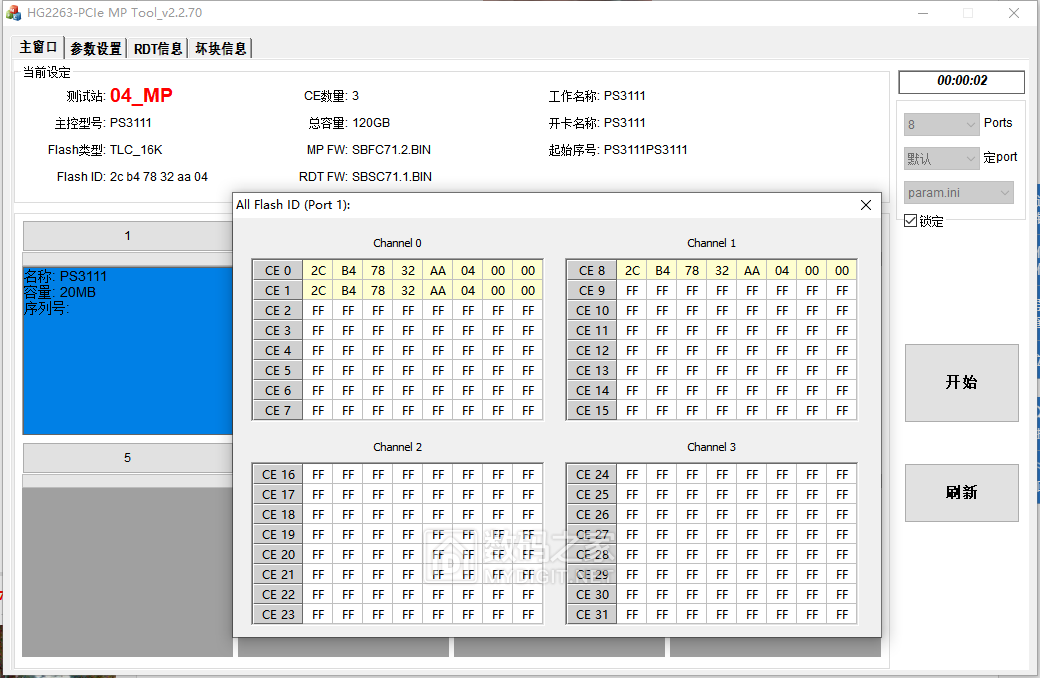Open the 坏块信息 tab
The image size is (1040, 678).
tap(221, 49)
